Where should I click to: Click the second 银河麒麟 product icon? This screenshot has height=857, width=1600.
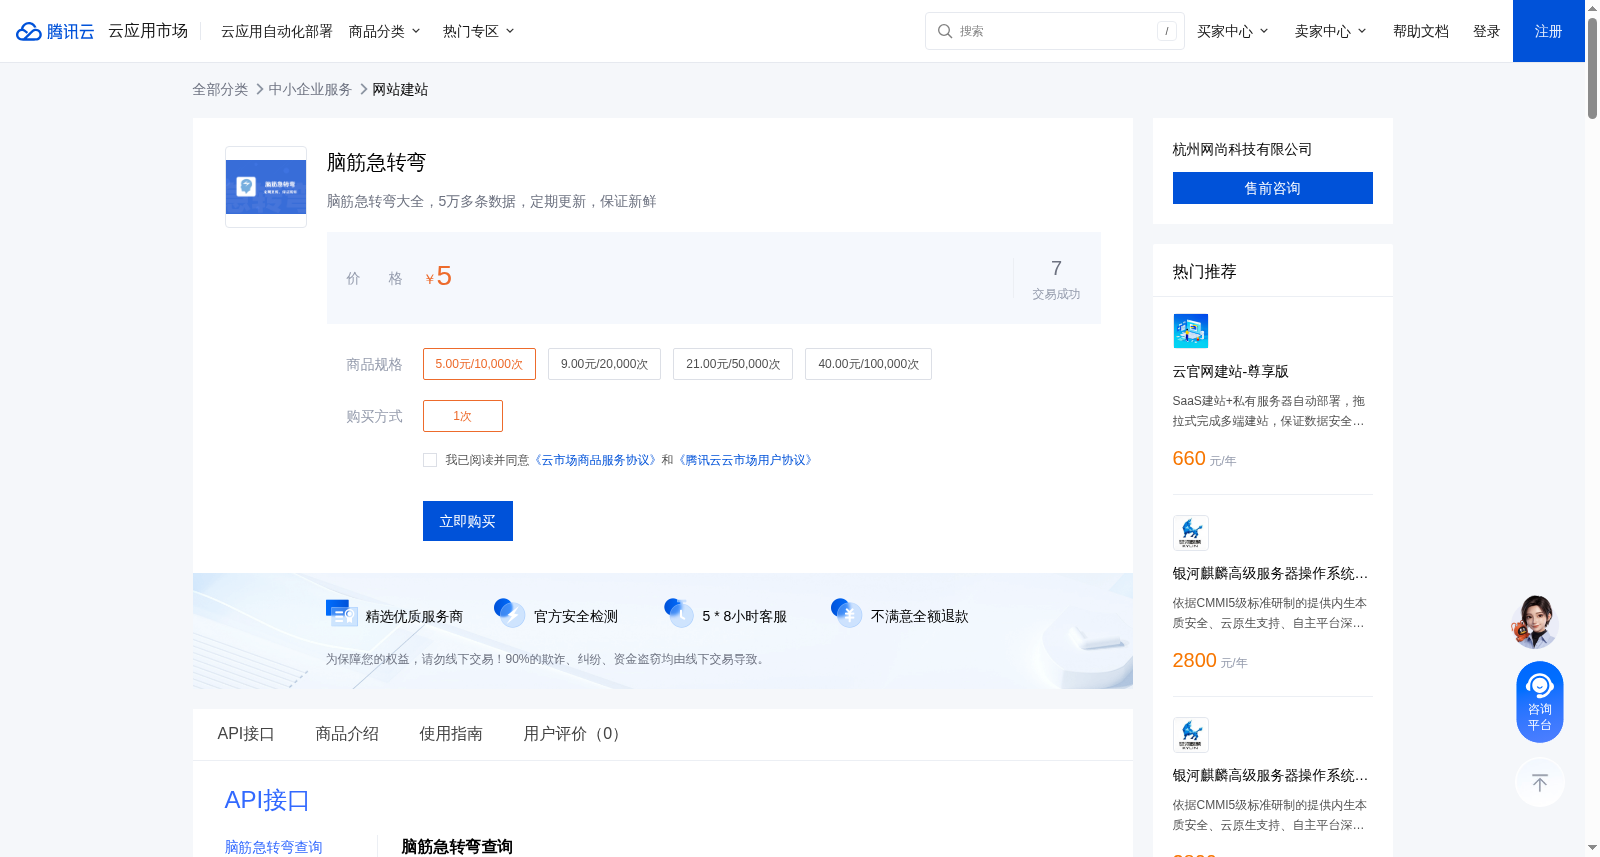(x=1190, y=735)
